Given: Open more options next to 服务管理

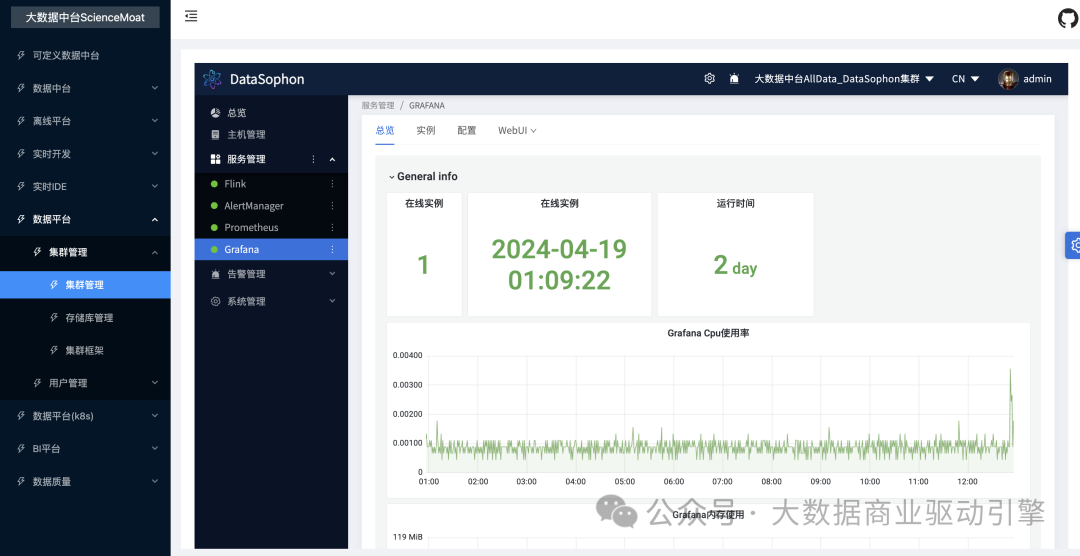Looking at the screenshot, I should tap(313, 159).
